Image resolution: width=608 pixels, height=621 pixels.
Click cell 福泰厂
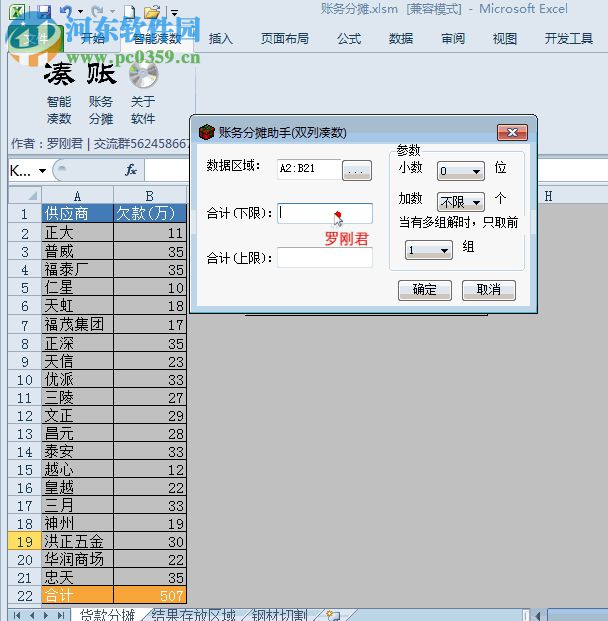(77, 269)
